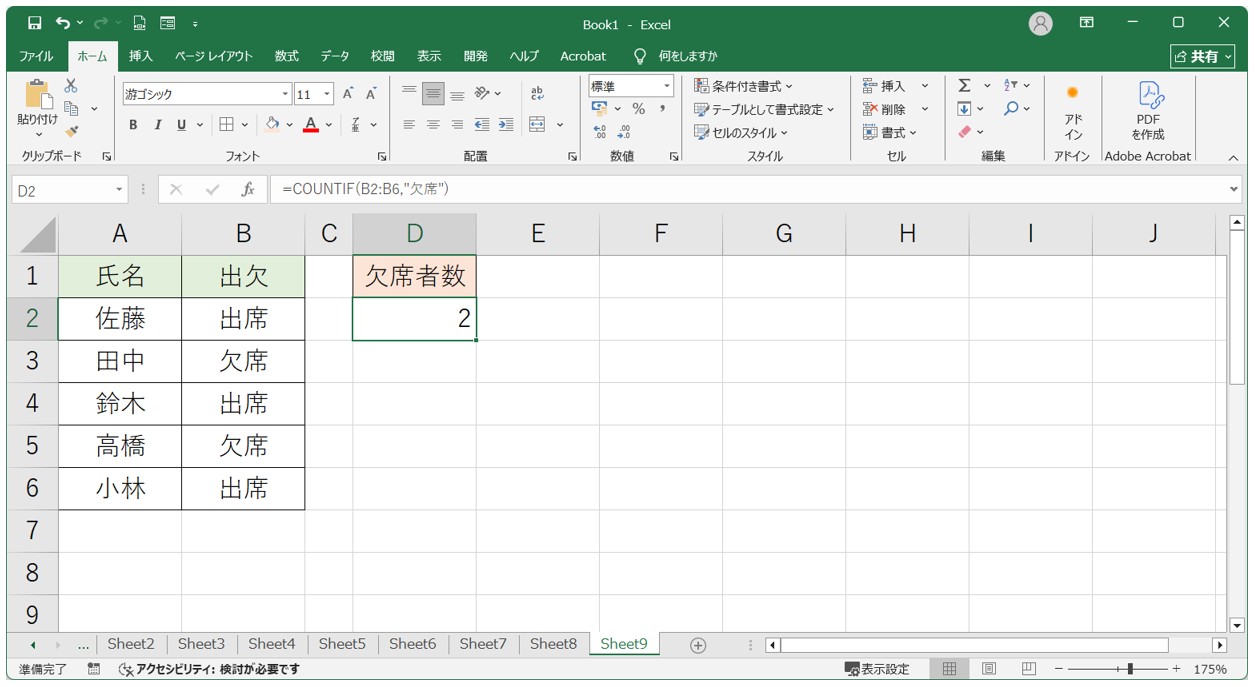This screenshot has width=1255, height=687.
Task: Apply Percent Style with the % icon
Action: pyautogui.click(x=638, y=109)
